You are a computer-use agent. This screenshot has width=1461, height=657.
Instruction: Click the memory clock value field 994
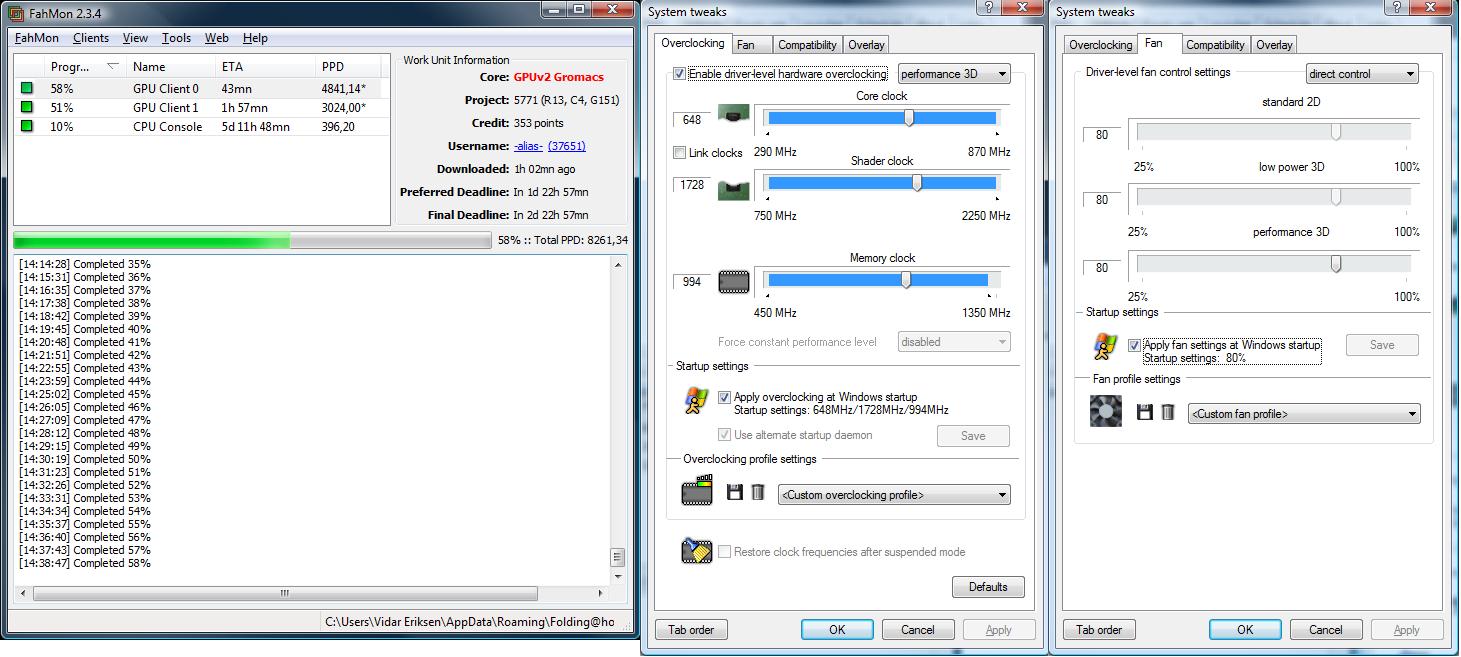tap(692, 282)
